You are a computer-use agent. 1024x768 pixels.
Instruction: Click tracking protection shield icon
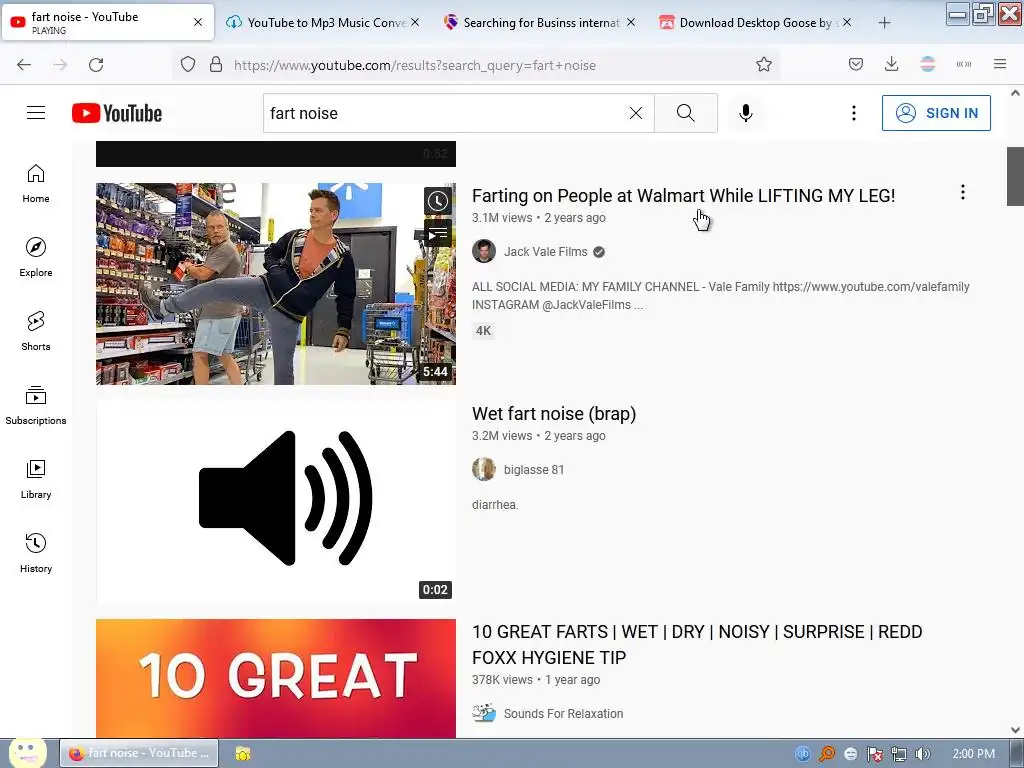(188, 65)
